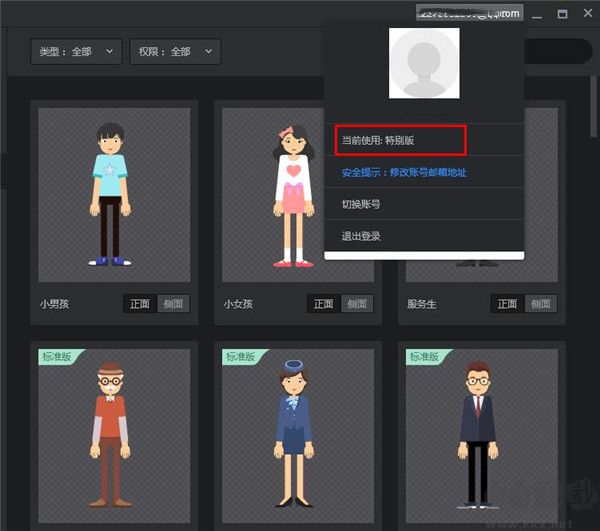Image resolution: width=600 pixels, height=531 pixels.
Task: Show 服务生 in 正面 view
Action: 507,304
